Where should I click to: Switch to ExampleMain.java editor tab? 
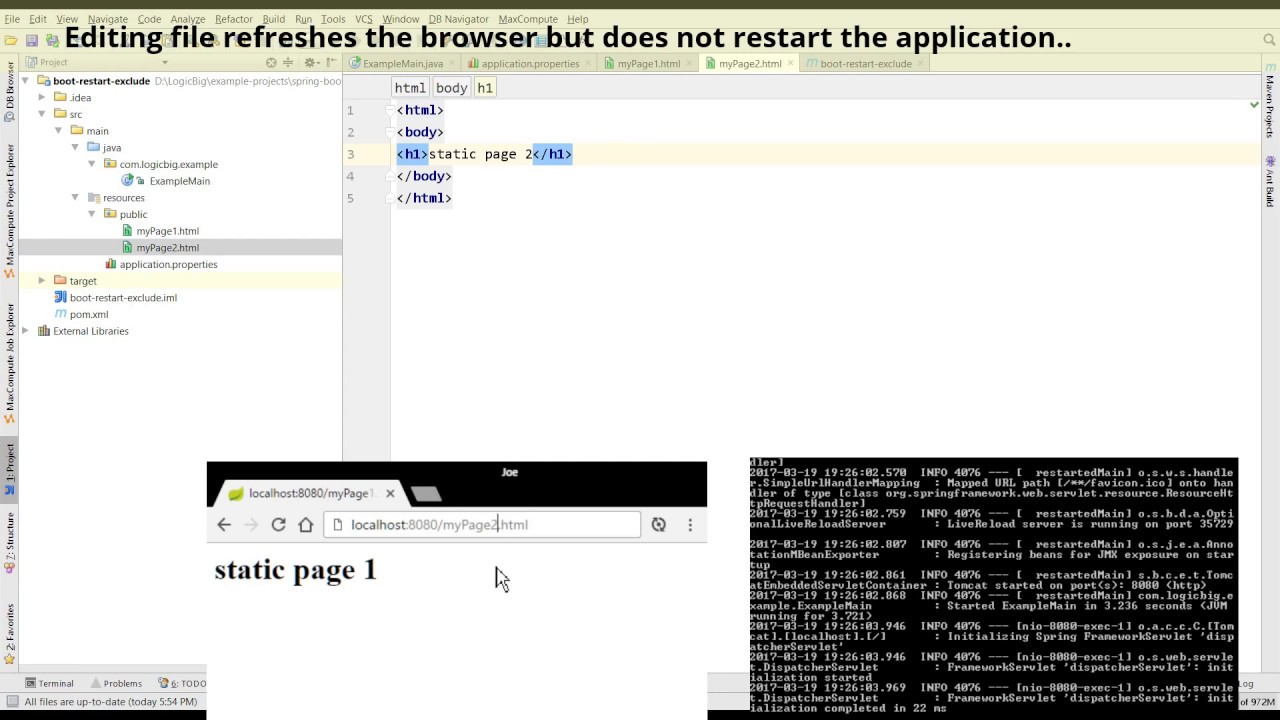coord(403,64)
